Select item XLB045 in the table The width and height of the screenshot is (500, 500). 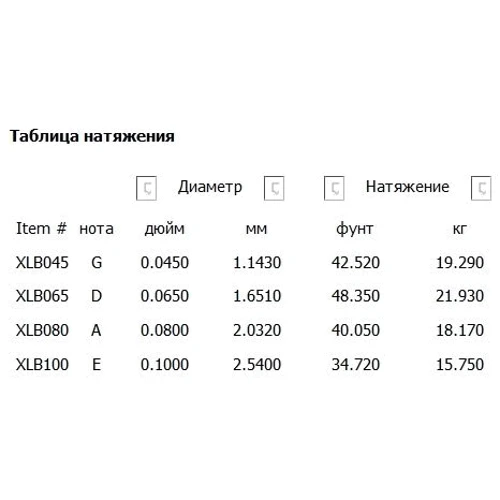pos(42,263)
